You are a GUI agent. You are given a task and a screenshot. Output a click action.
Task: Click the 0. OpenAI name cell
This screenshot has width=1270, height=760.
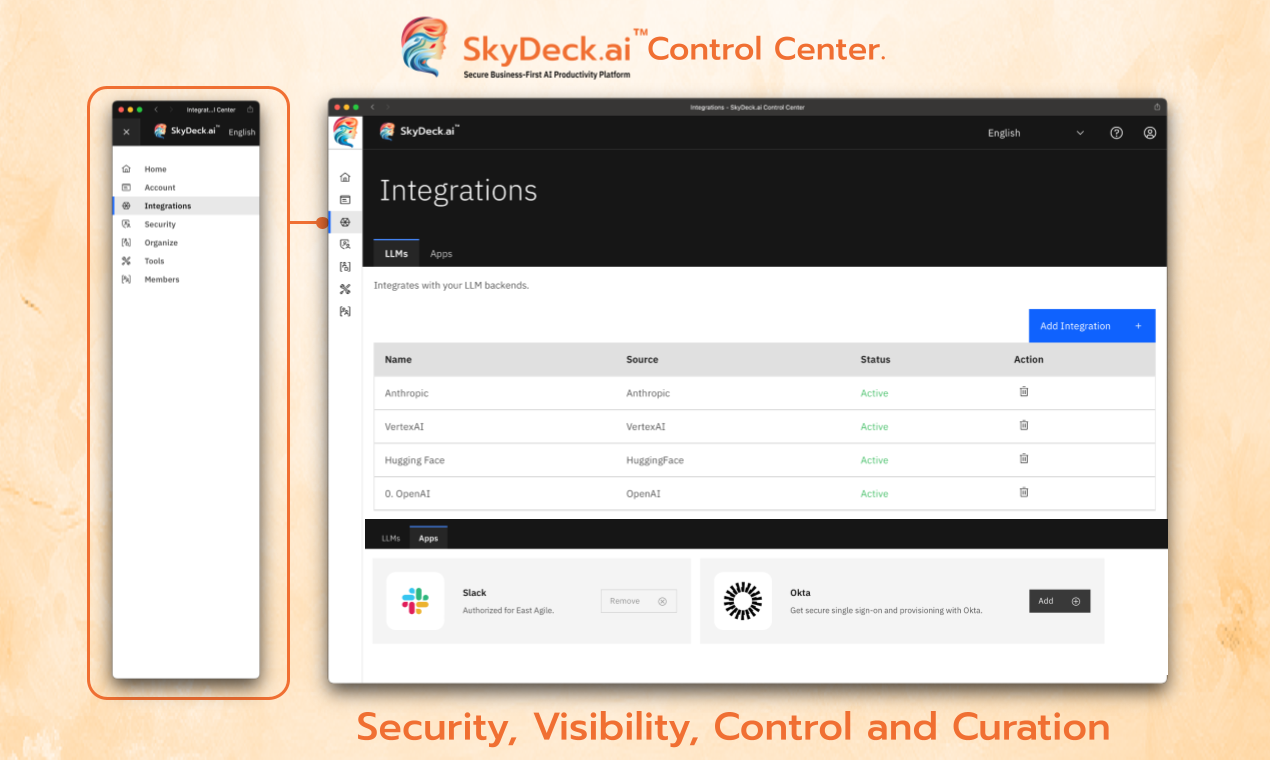pyautogui.click(x=408, y=494)
